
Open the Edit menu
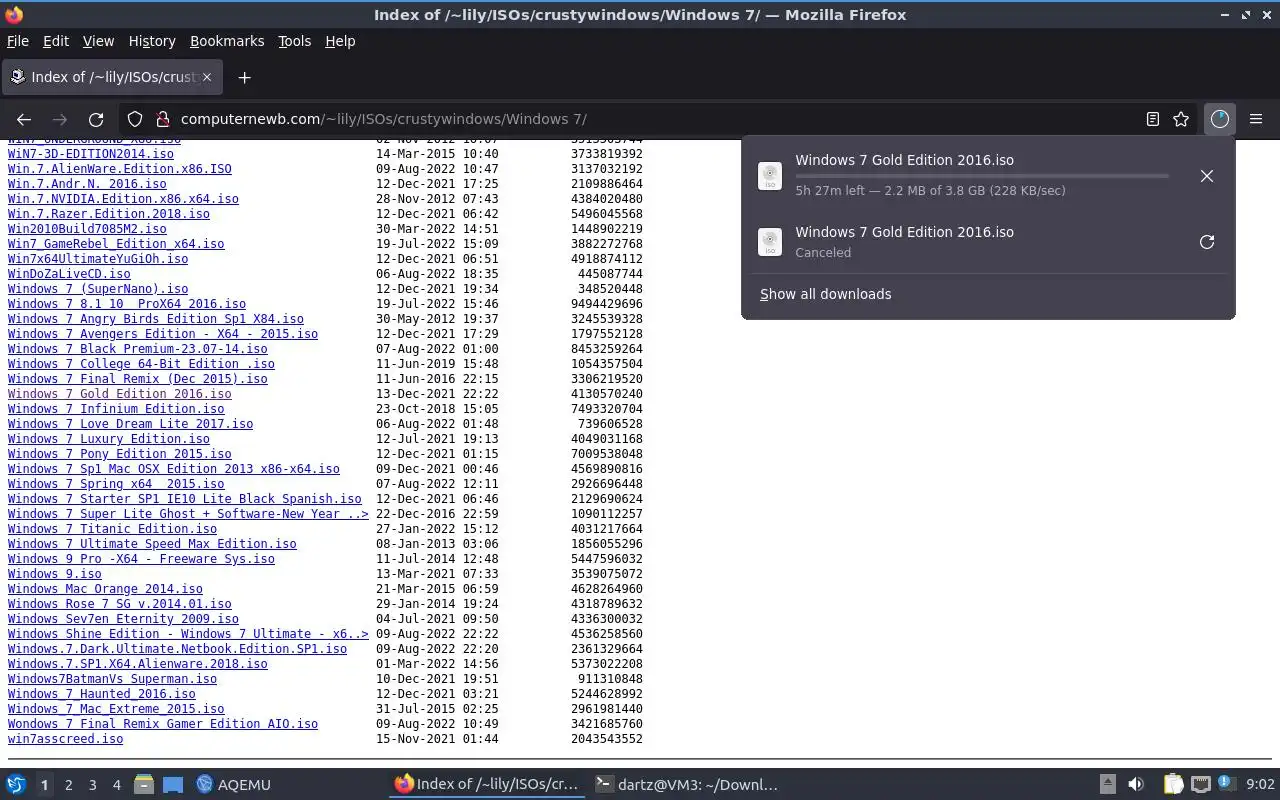click(56, 41)
